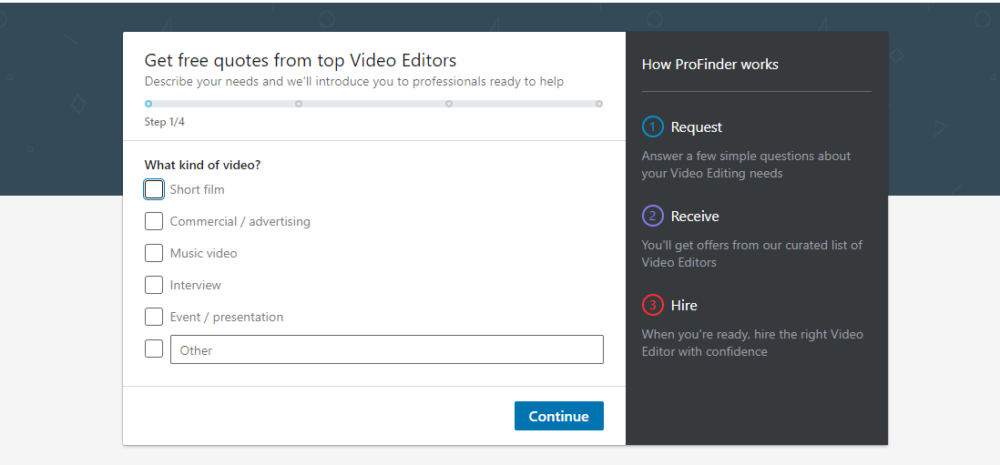The height and width of the screenshot is (465, 1000).
Task: Click the 'Step 1/4' text
Action: click(x=165, y=122)
